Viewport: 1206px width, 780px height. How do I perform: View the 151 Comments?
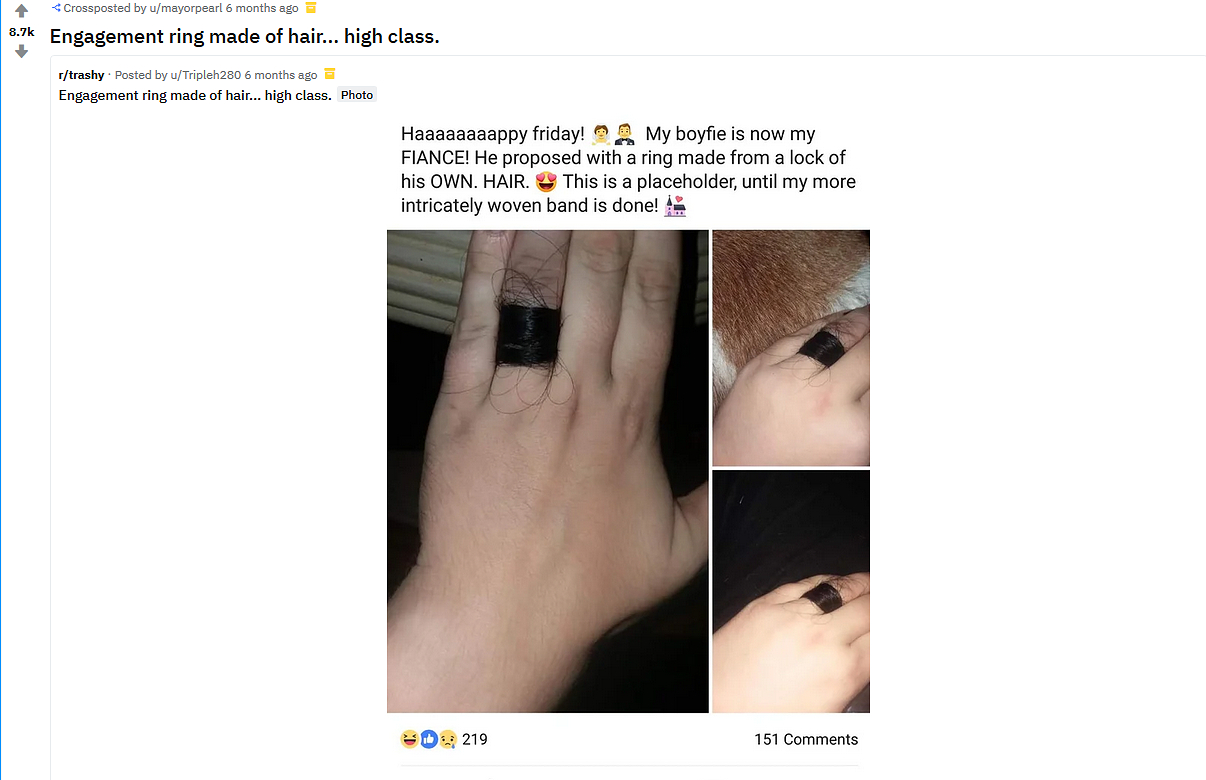point(806,739)
